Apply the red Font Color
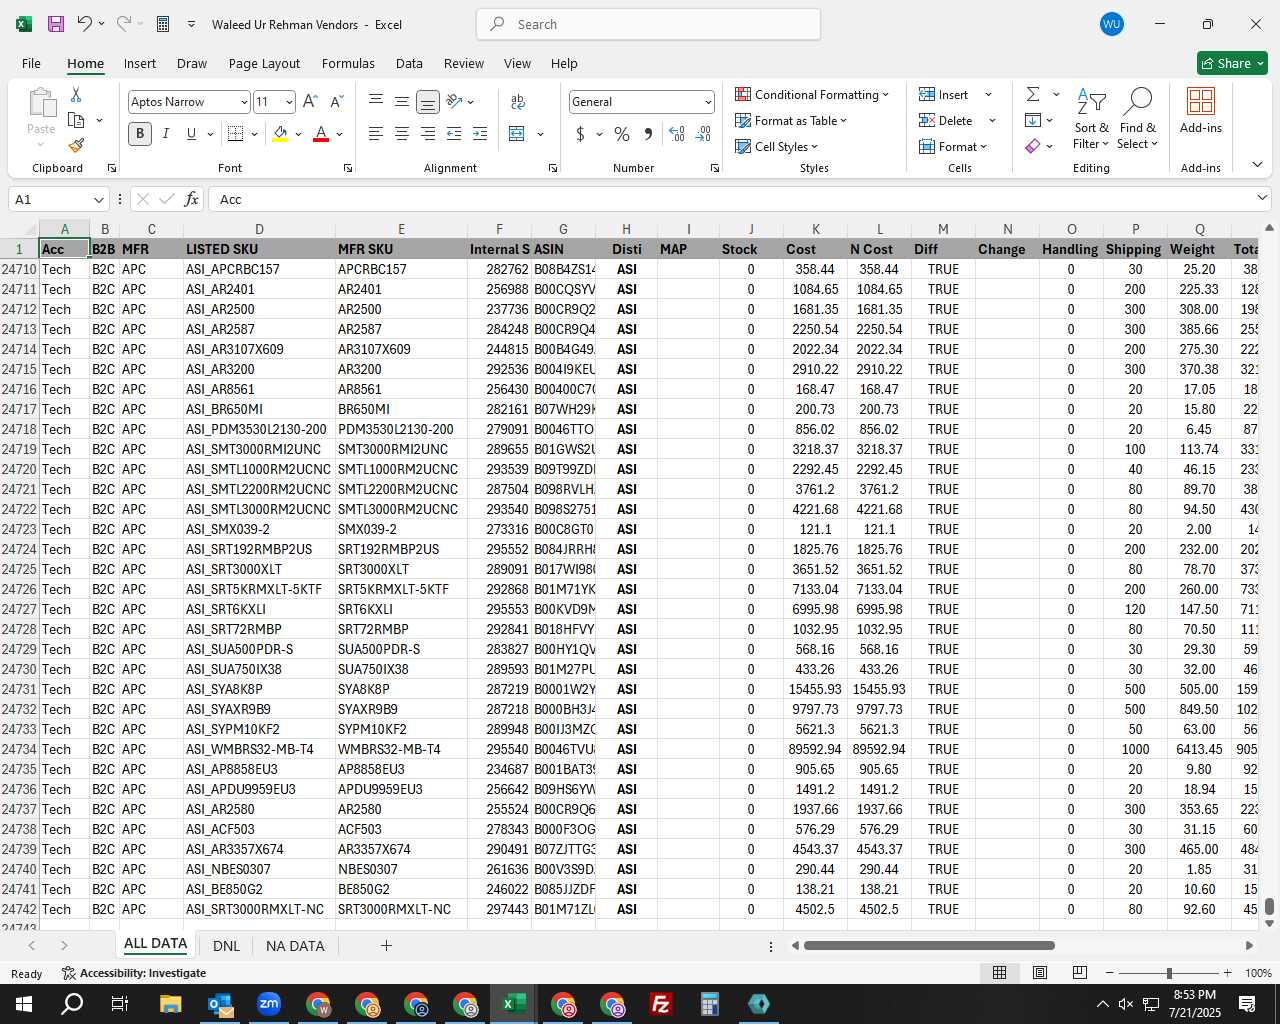Viewport: 1280px width, 1024px height. point(321,133)
